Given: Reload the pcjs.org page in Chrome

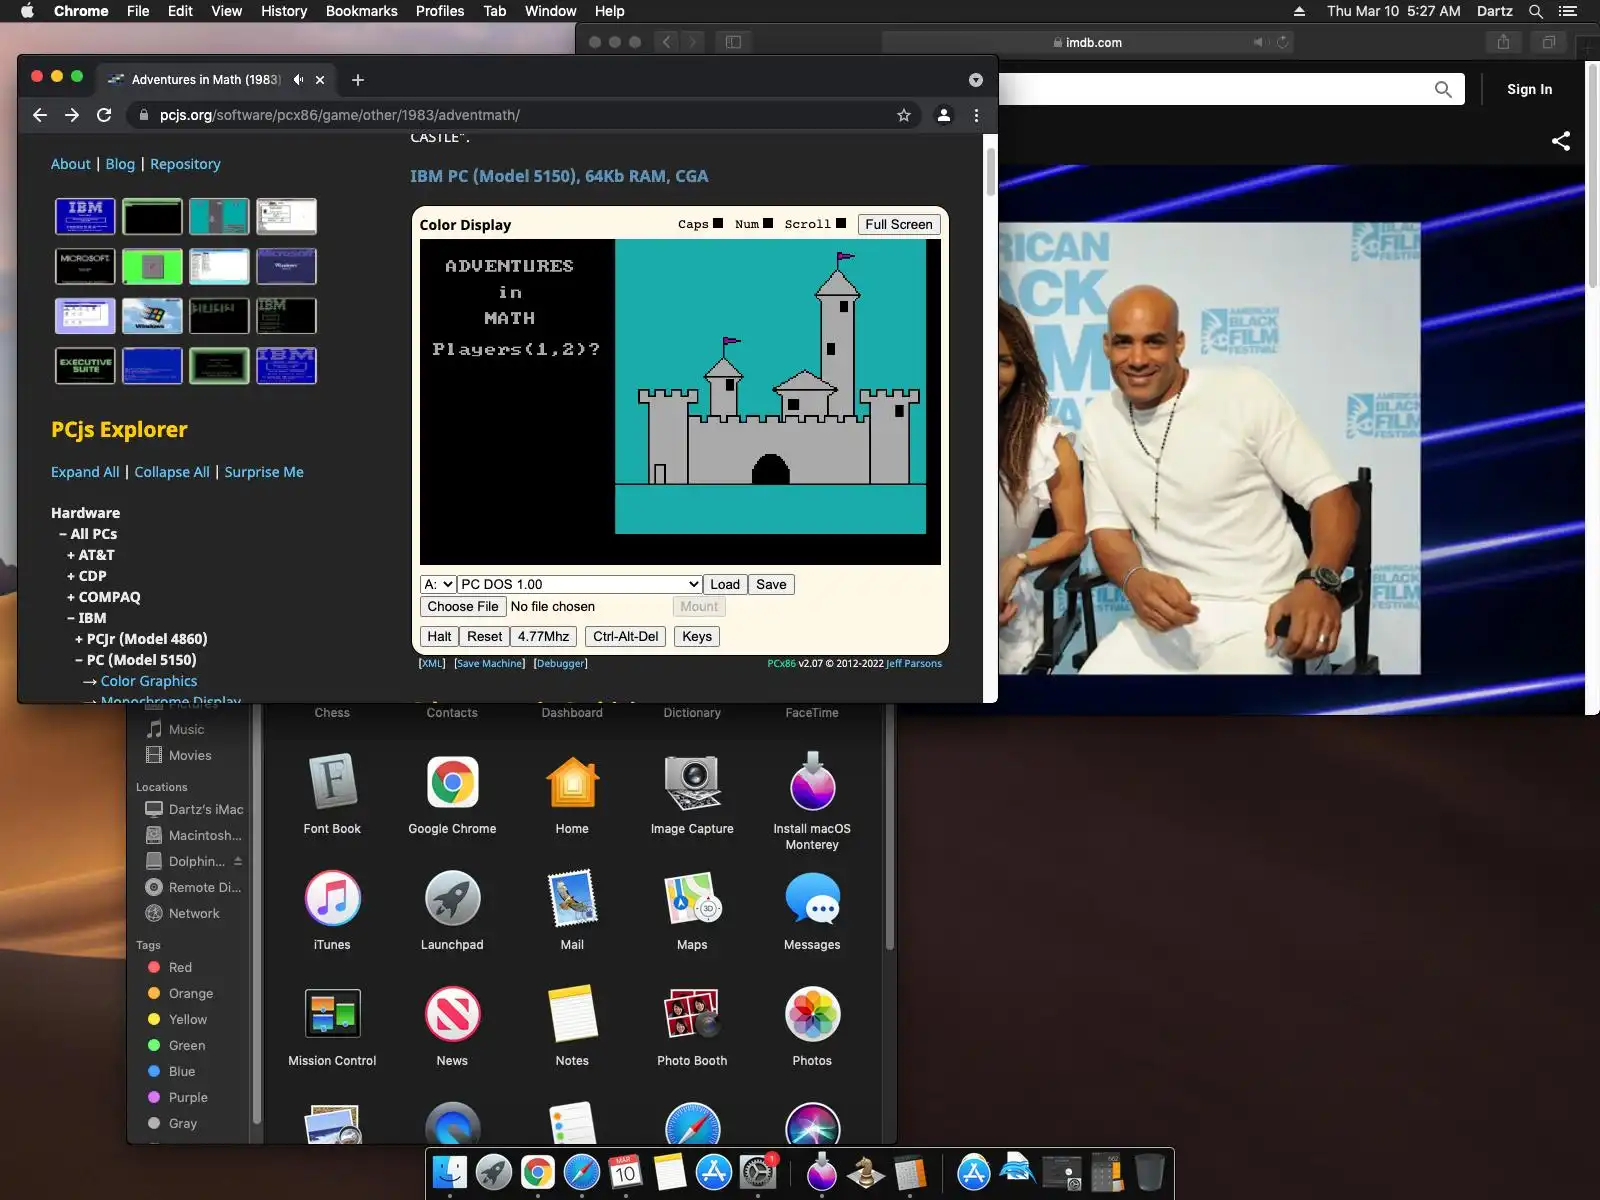Looking at the screenshot, I should pos(104,115).
